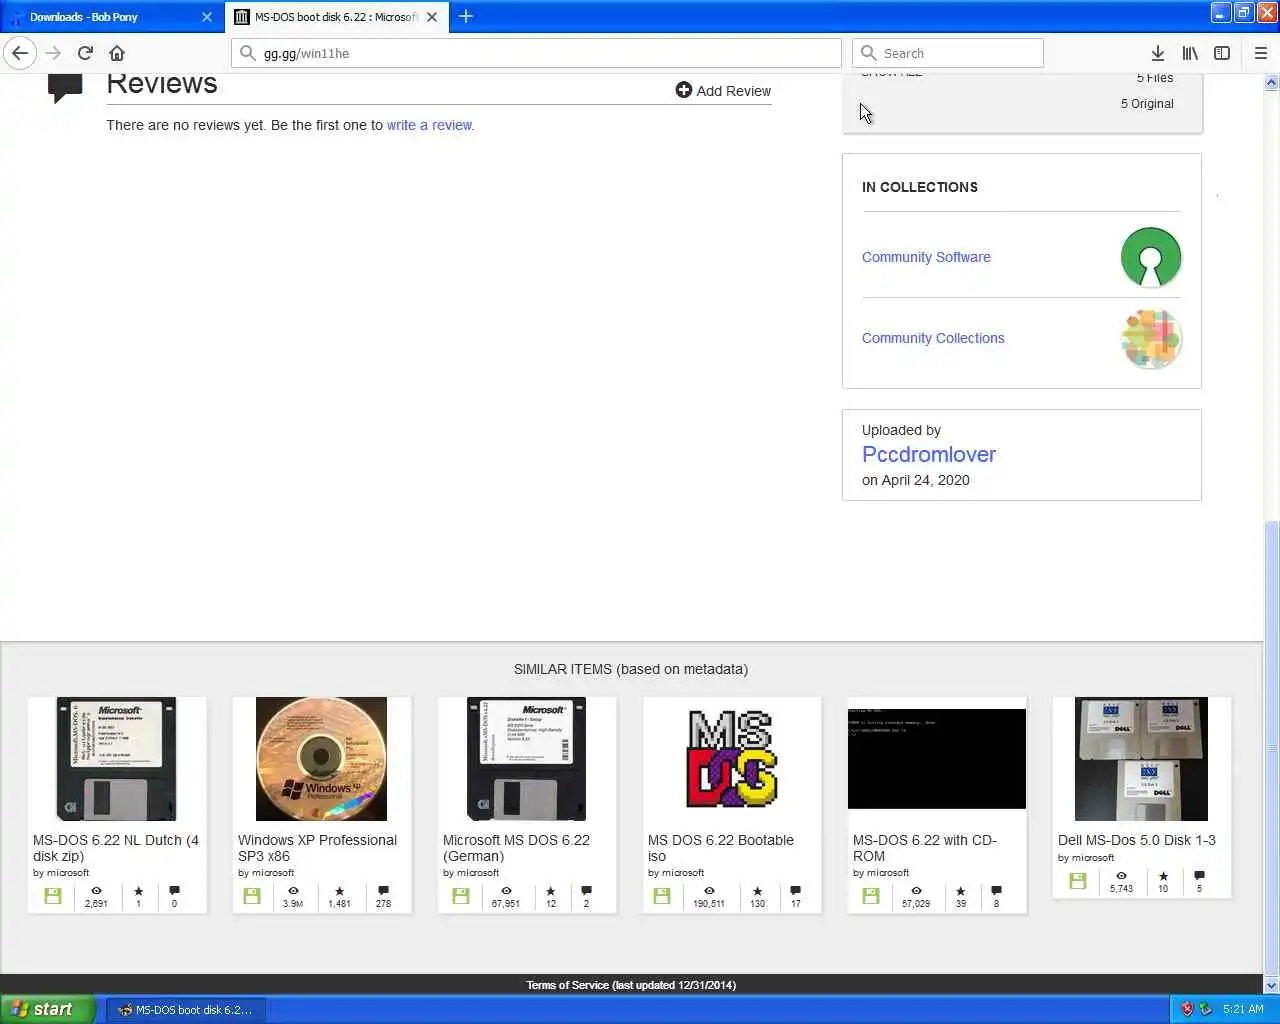Viewport: 1280px width, 1024px height.
Task: Open Community Software collection link
Action: click(926, 257)
